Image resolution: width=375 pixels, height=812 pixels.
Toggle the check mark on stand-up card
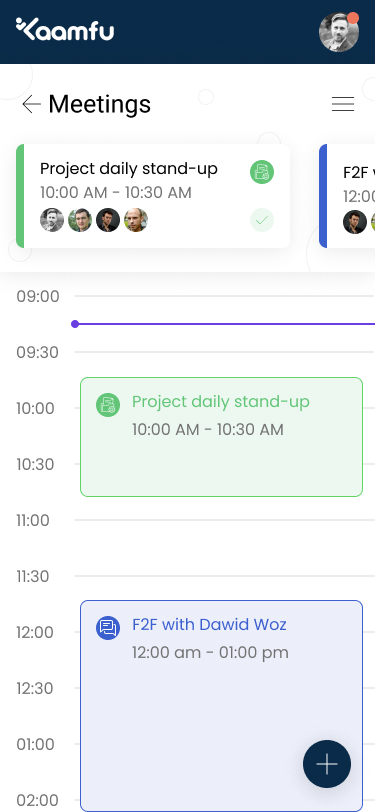262,221
